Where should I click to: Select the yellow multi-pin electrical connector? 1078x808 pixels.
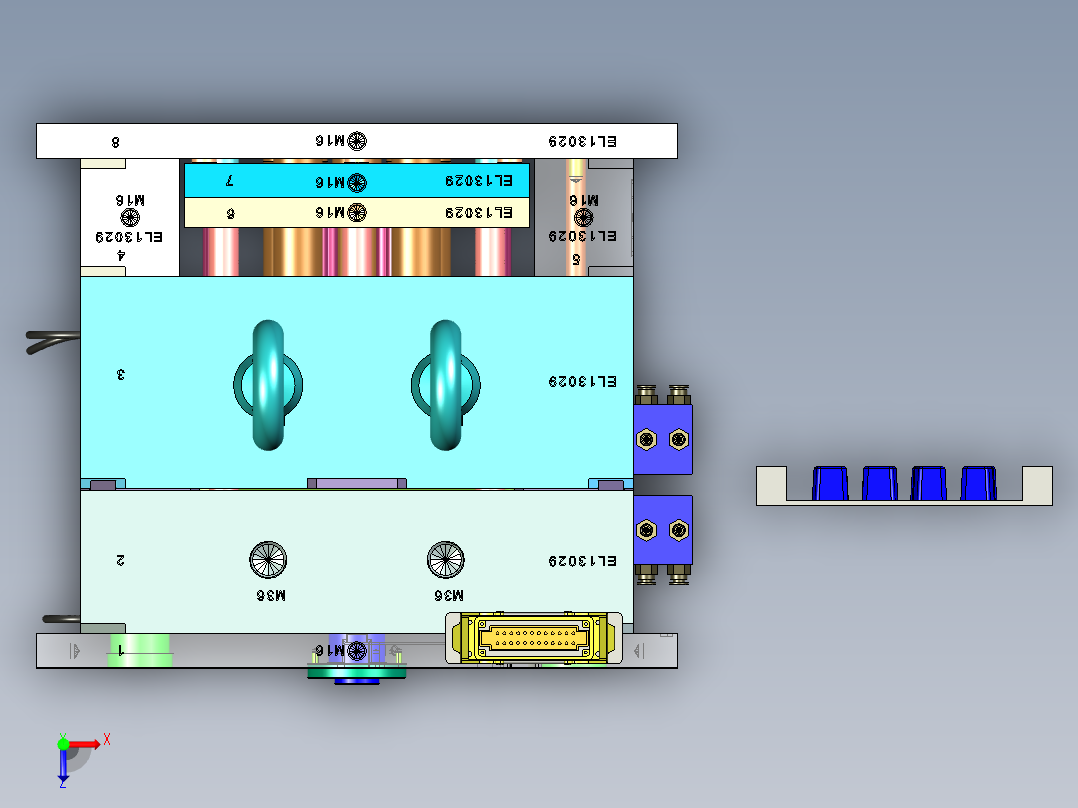(x=534, y=638)
